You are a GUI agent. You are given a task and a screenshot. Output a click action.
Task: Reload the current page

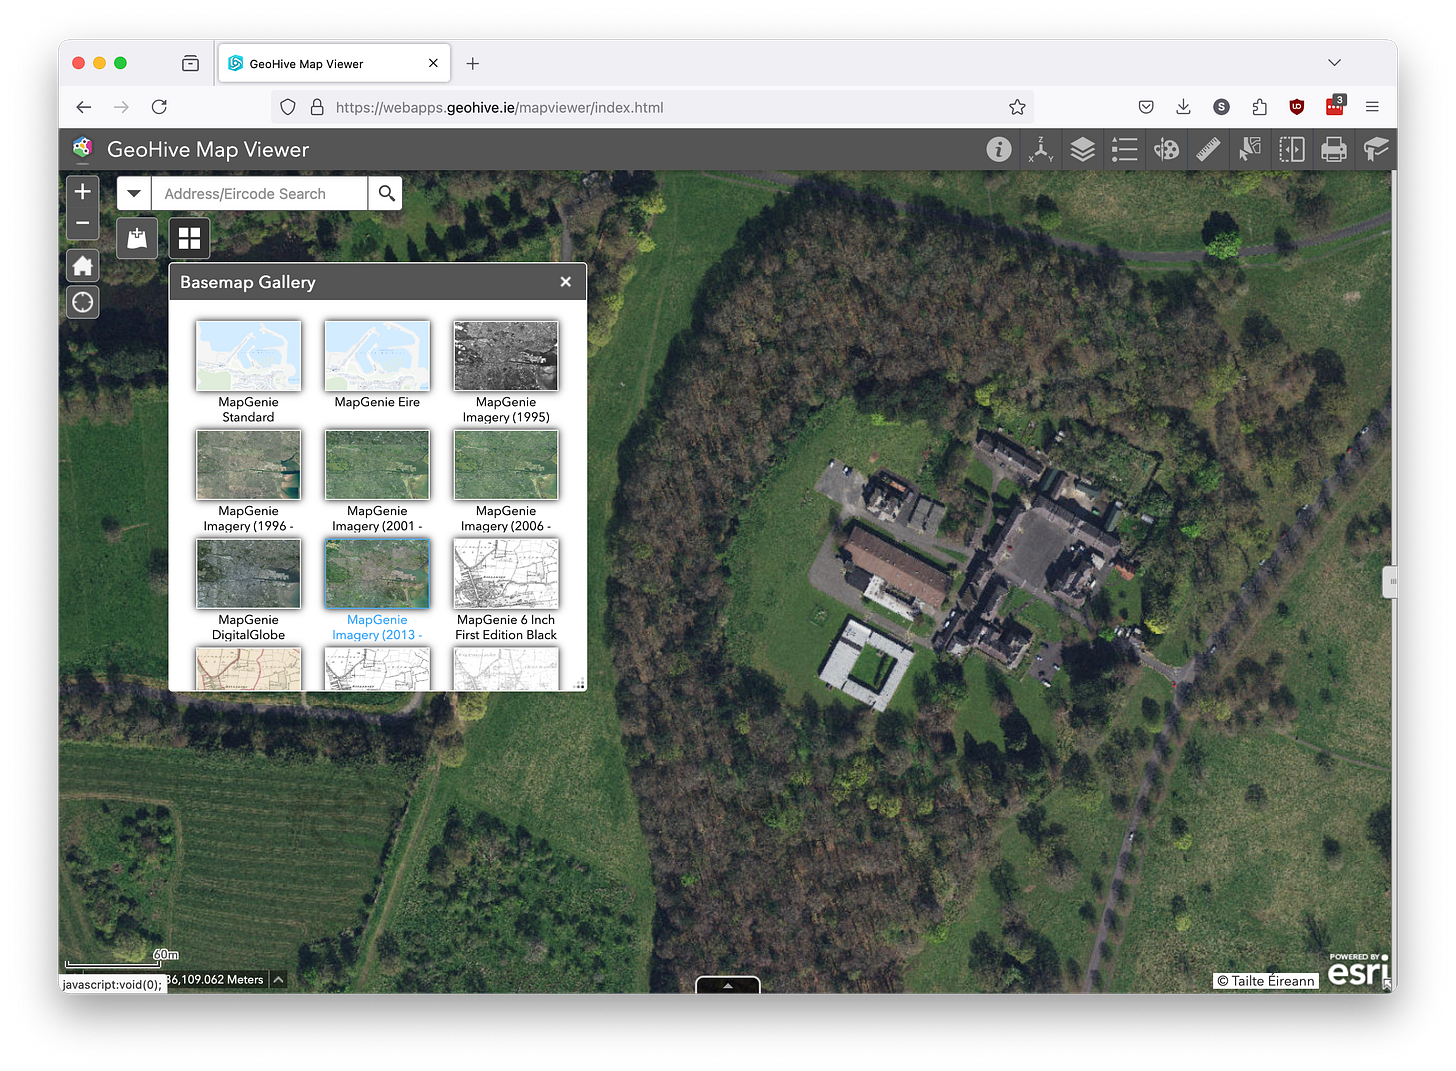pyautogui.click(x=159, y=107)
